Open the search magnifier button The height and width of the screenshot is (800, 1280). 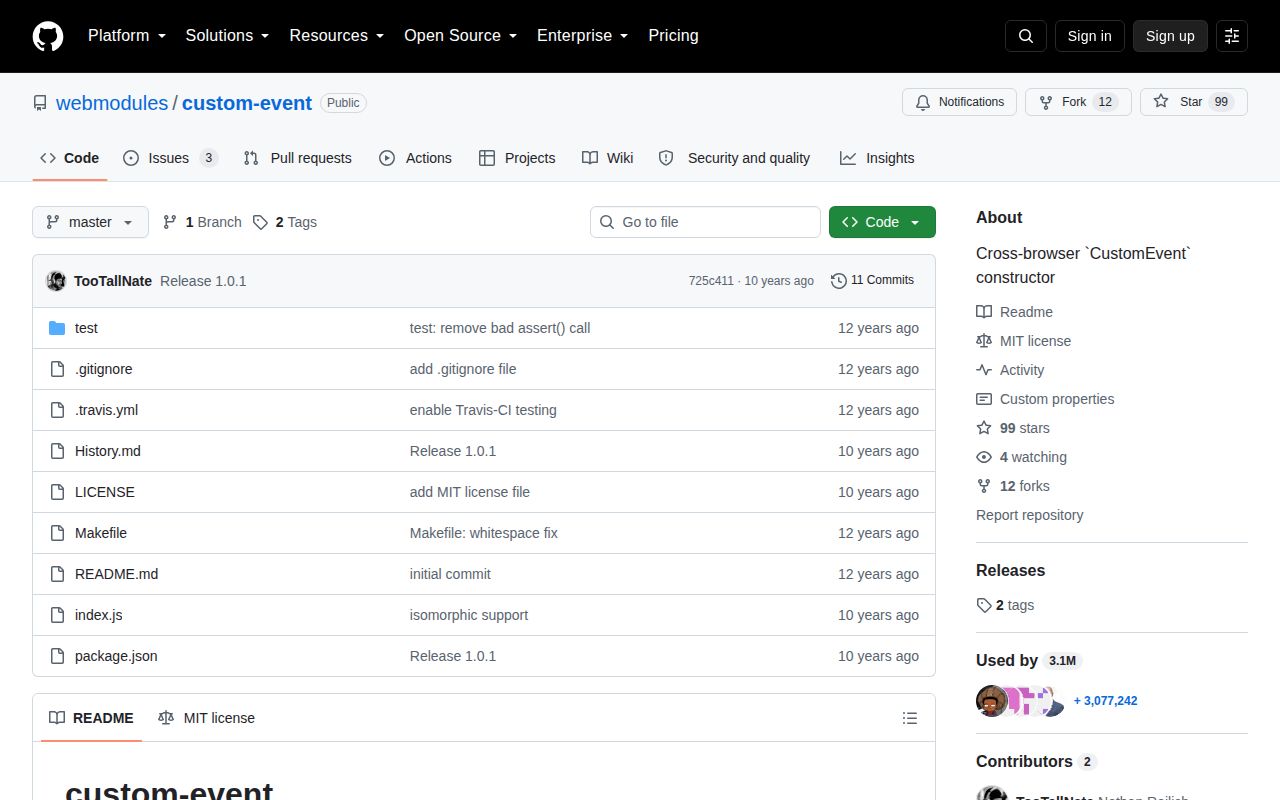click(x=1026, y=36)
